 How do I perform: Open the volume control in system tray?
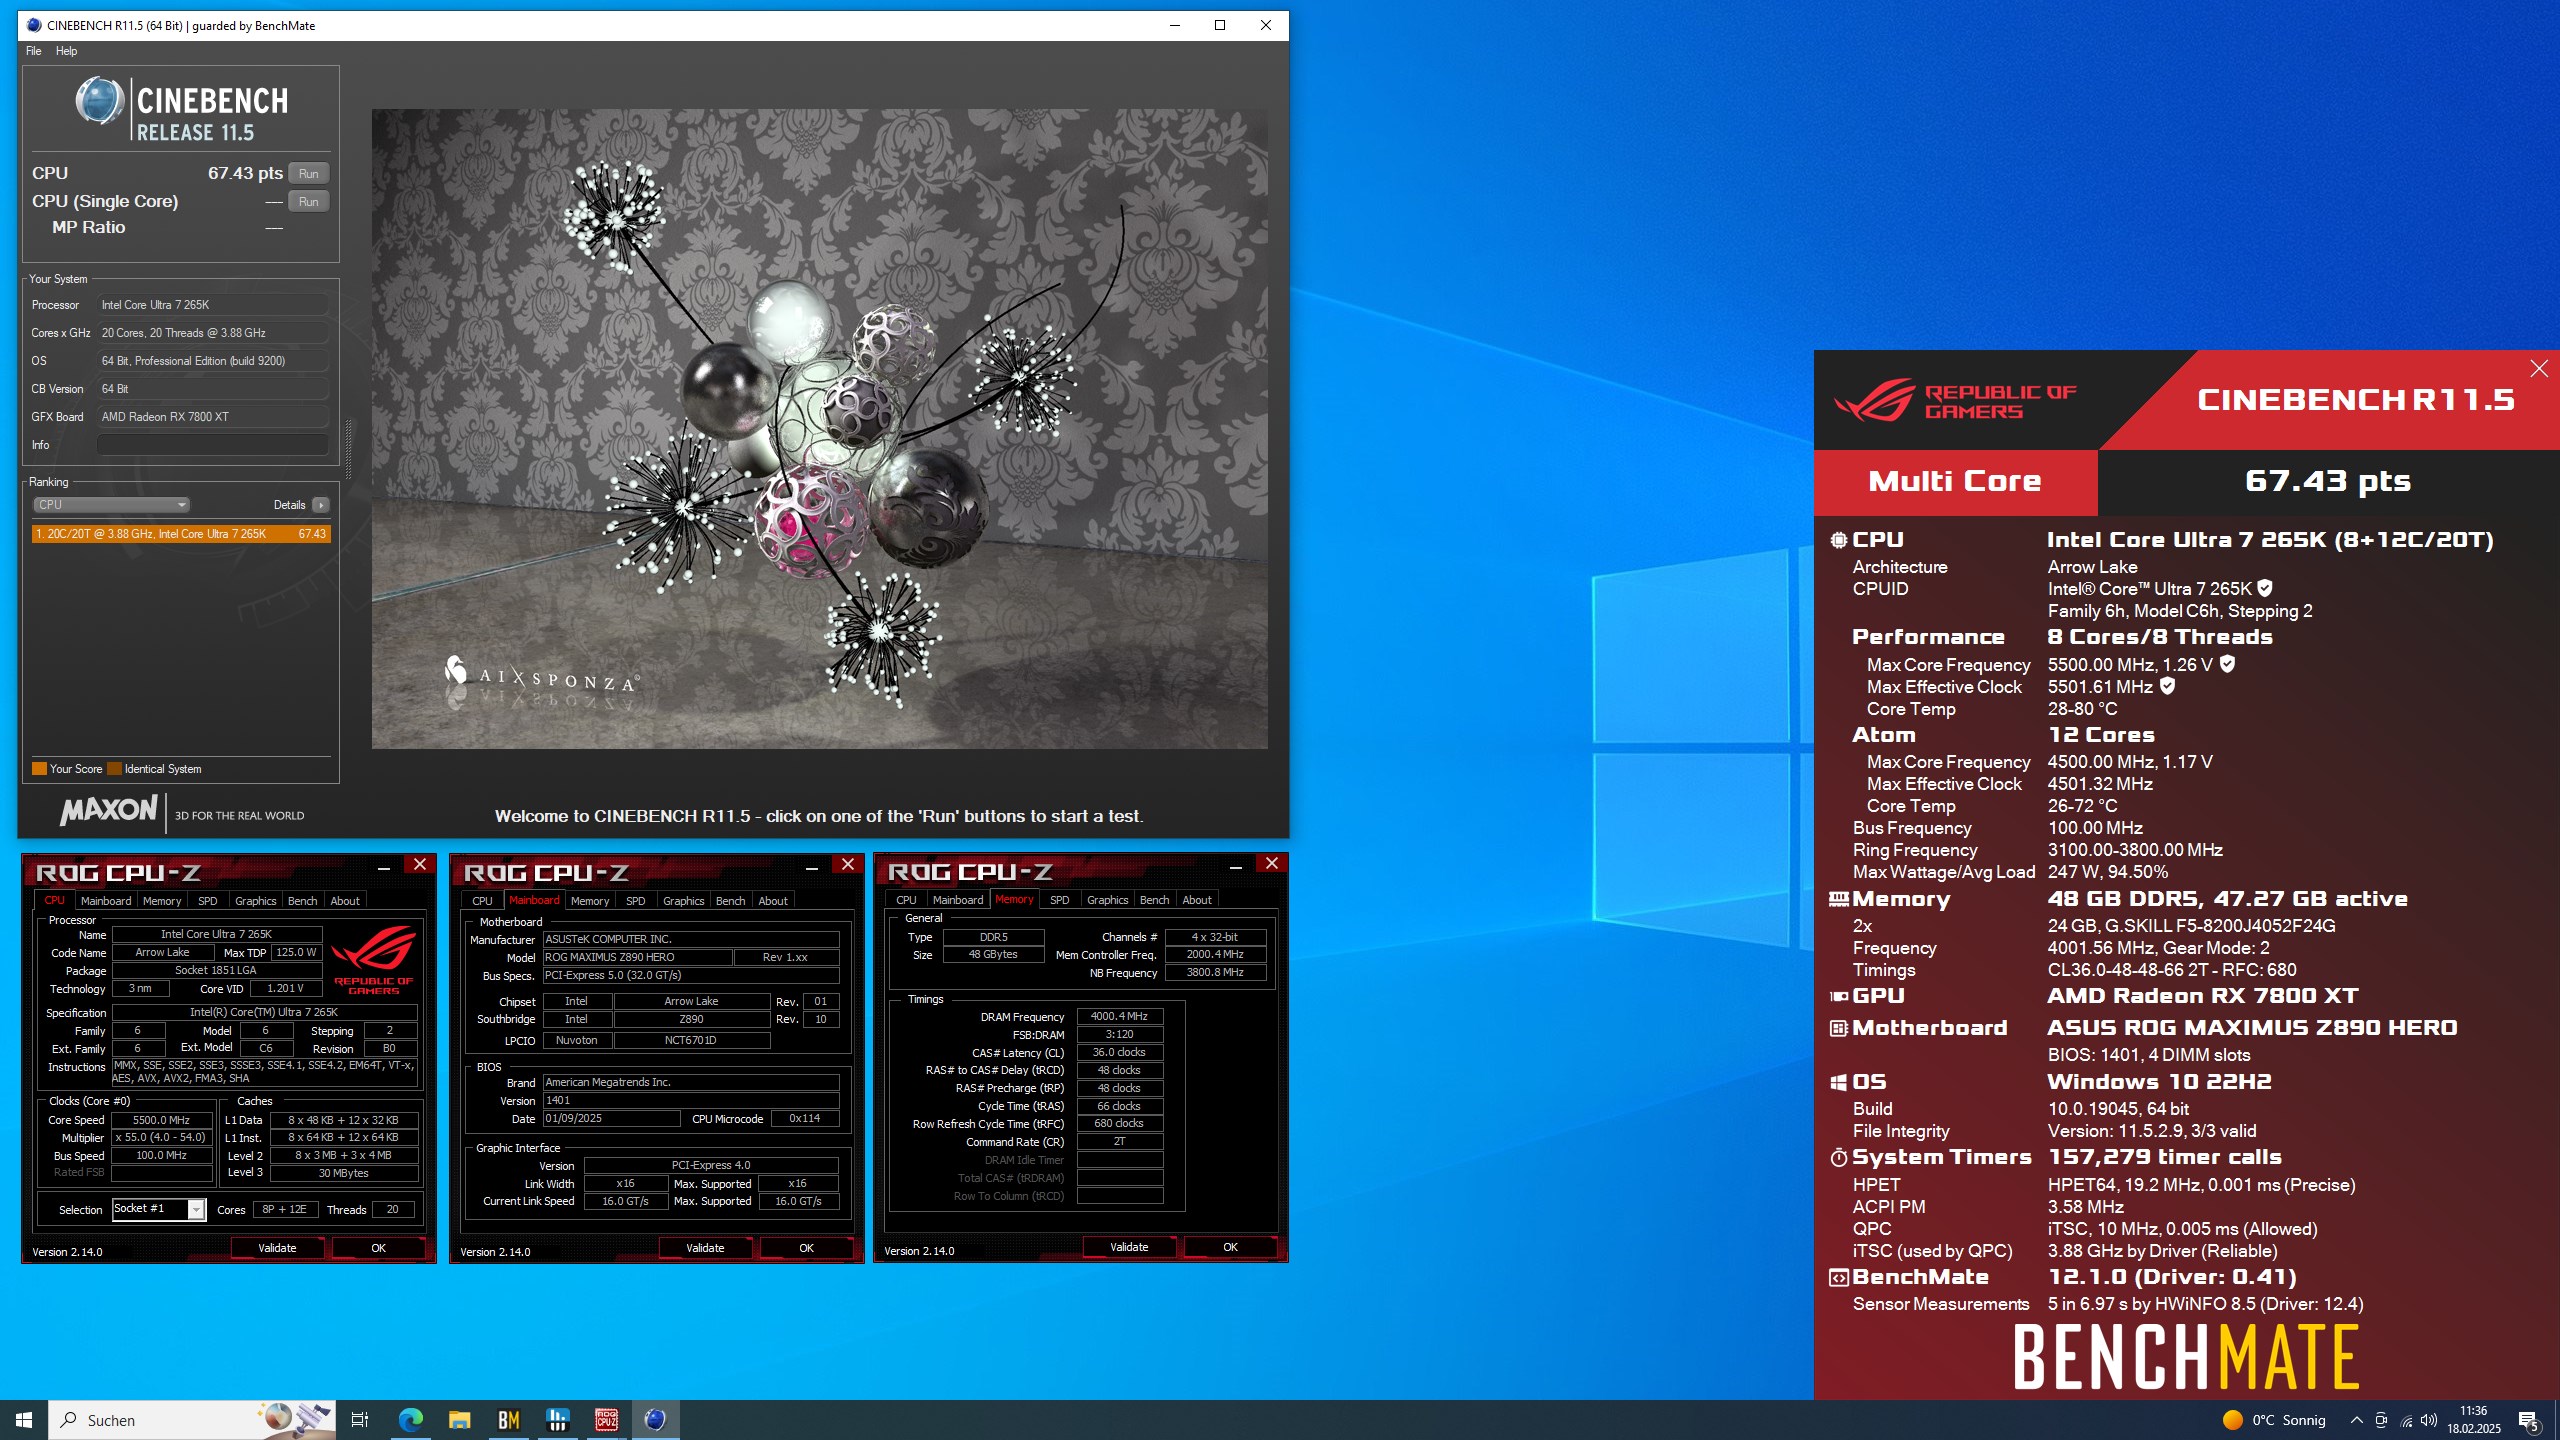click(2429, 1420)
